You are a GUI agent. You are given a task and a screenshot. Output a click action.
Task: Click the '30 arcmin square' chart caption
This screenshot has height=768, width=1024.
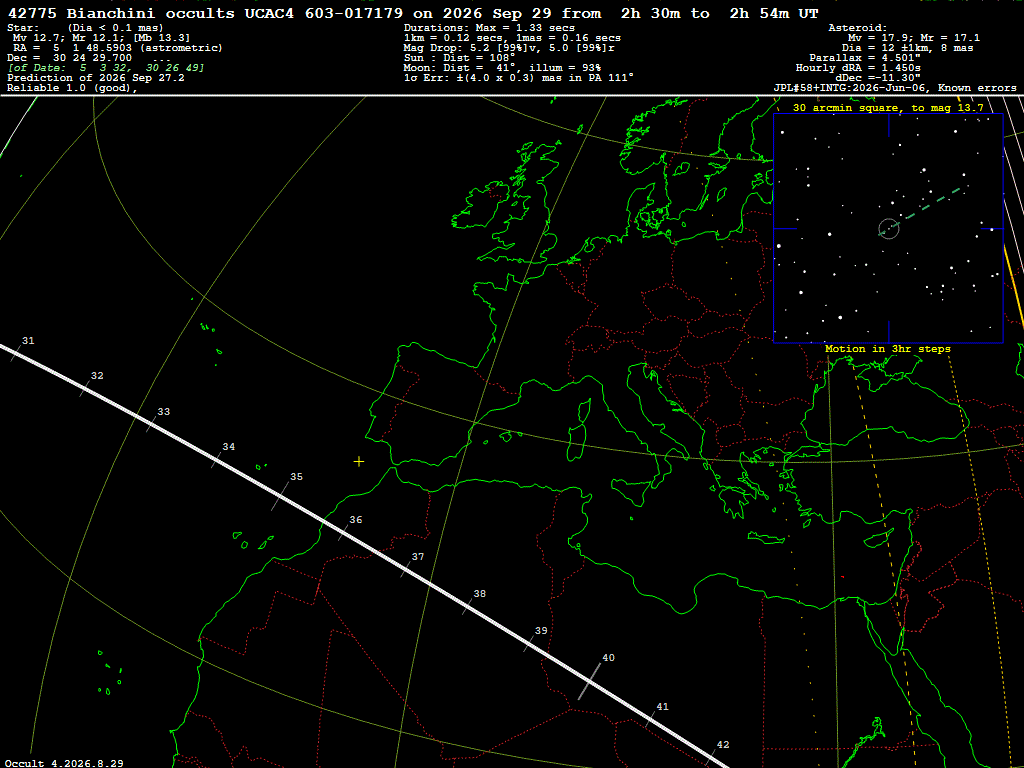888,108
